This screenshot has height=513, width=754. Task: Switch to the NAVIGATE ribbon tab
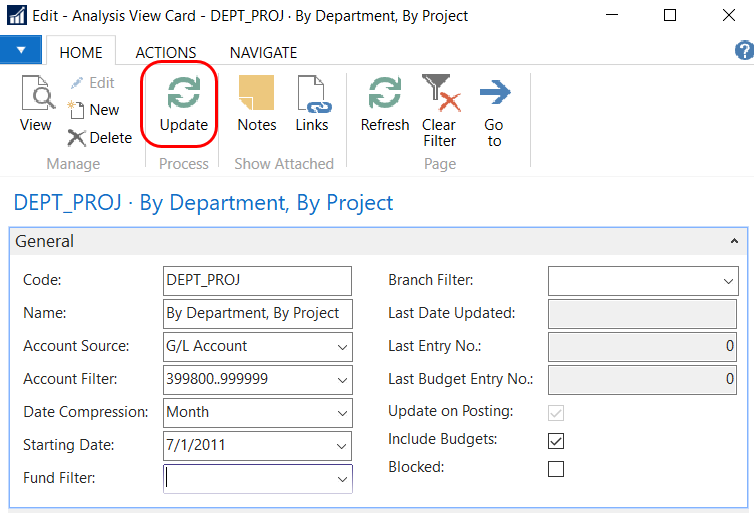point(263,52)
